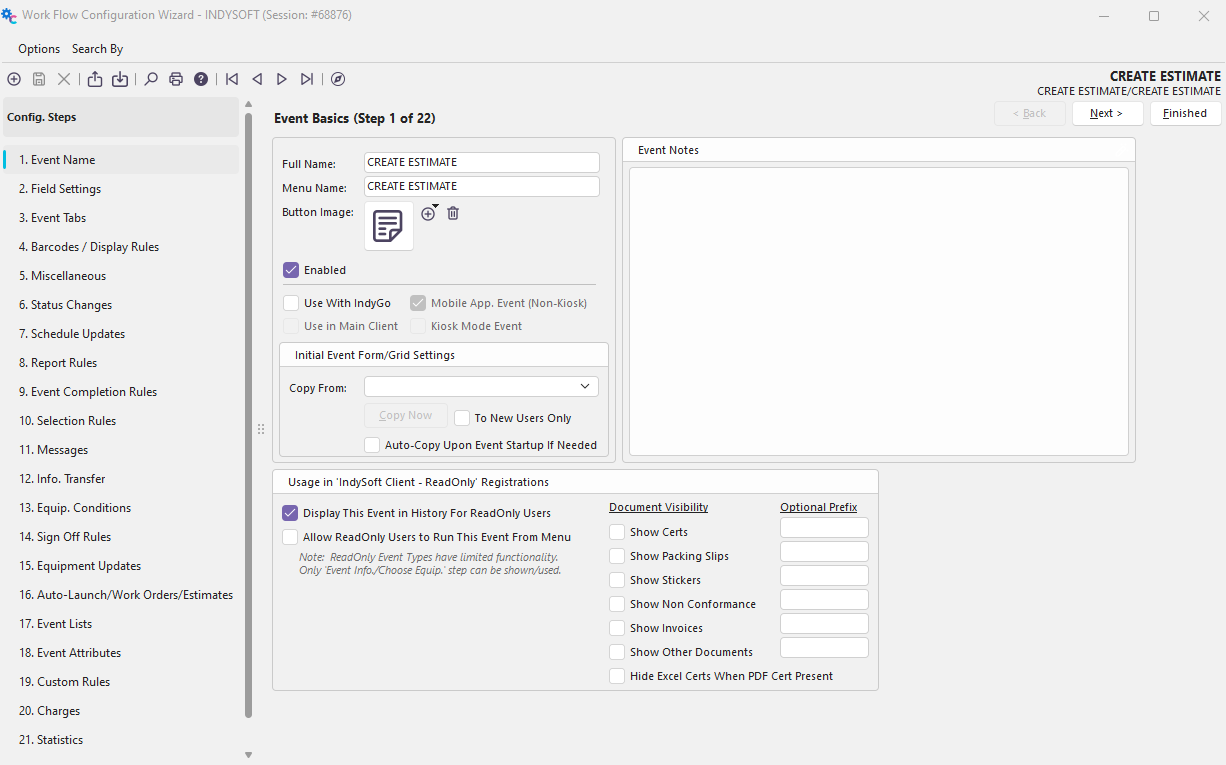The image size is (1226, 765).
Task: Open the Options menu
Action: [x=39, y=49]
